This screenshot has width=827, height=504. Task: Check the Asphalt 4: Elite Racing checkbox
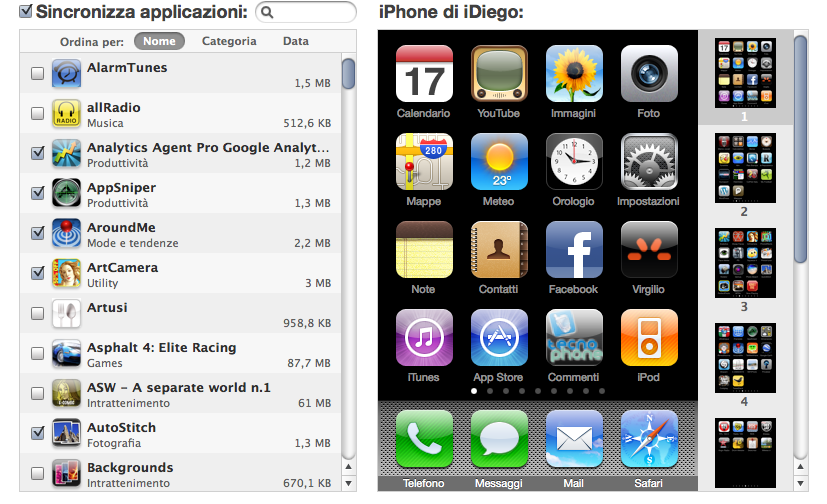pos(37,353)
